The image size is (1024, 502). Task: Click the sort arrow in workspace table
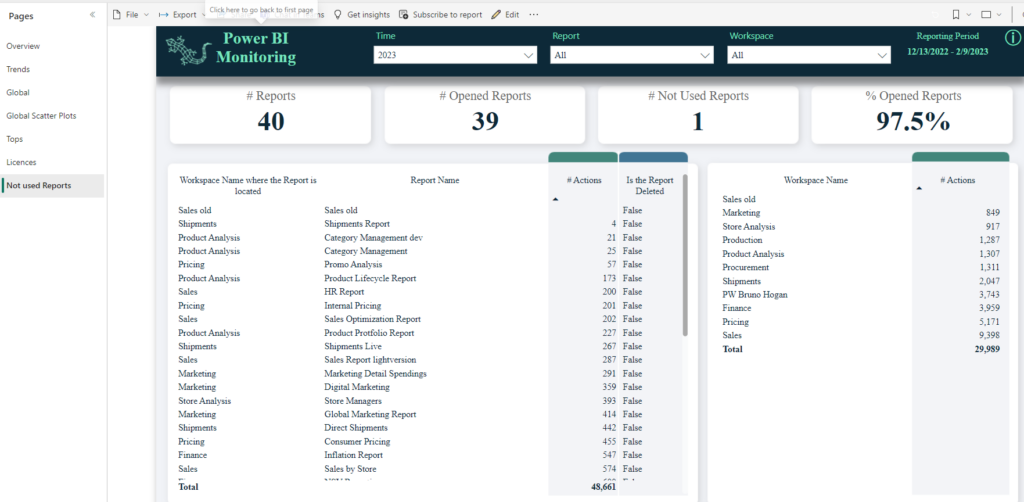920,188
